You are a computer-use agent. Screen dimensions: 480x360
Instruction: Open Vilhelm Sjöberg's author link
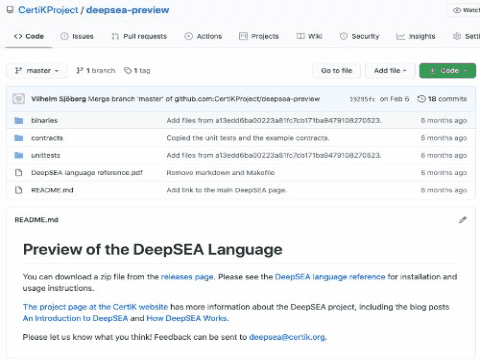[58, 99]
